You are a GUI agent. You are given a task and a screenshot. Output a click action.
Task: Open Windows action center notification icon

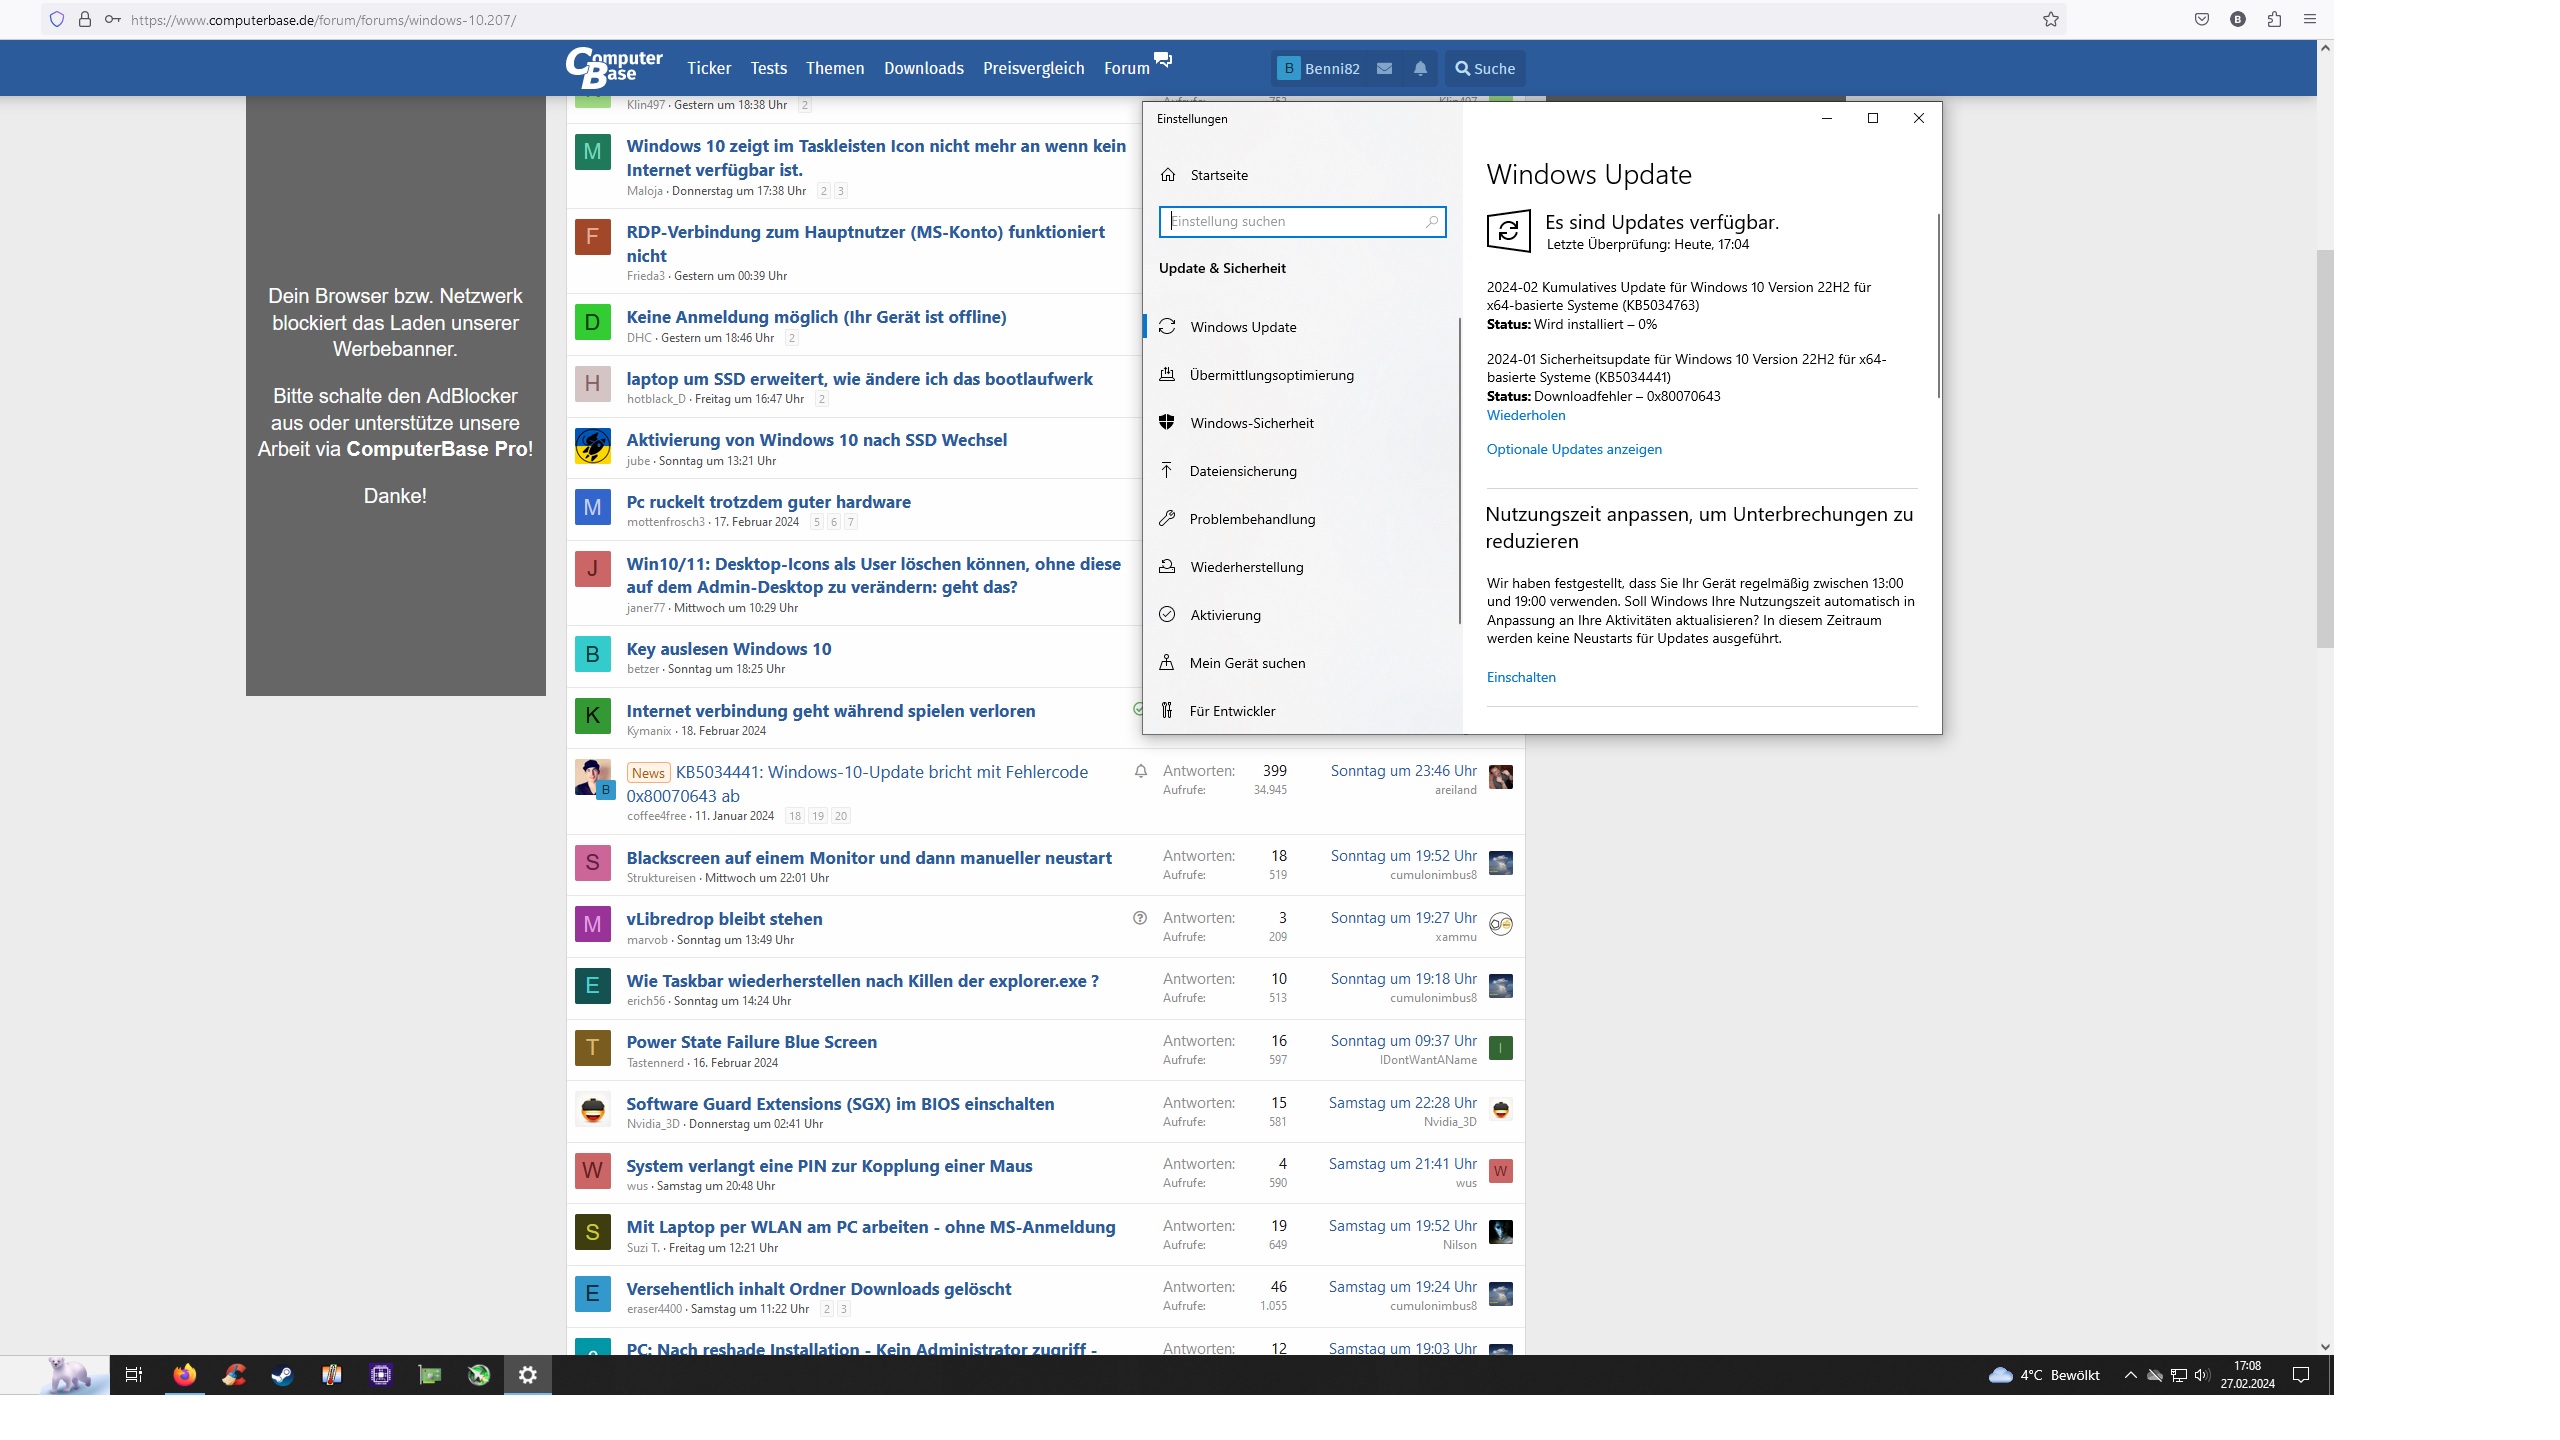(2301, 1375)
